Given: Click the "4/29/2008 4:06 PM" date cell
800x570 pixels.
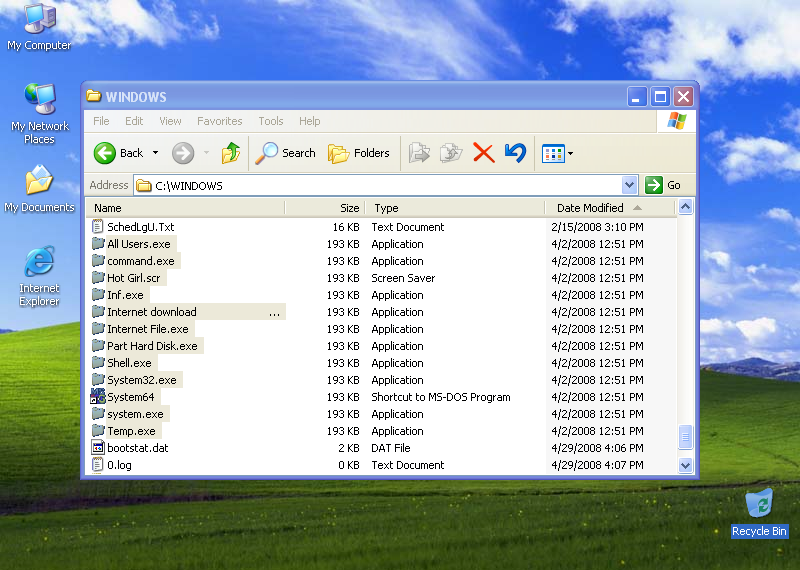Looking at the screenshot, I should pos(597,448).
